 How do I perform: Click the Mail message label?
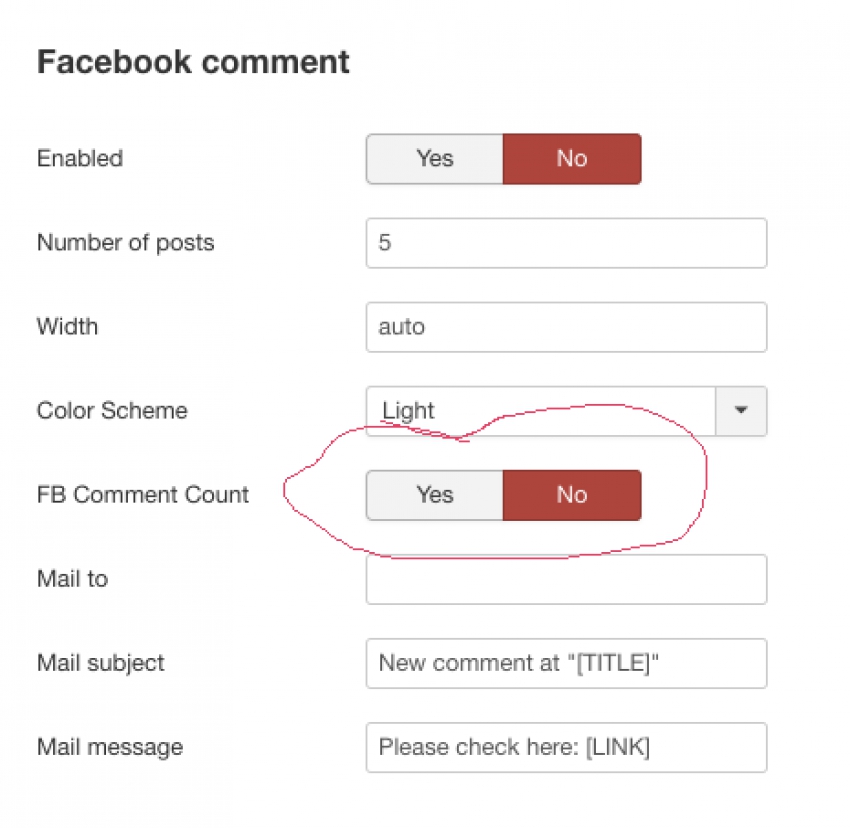point(110,747)
